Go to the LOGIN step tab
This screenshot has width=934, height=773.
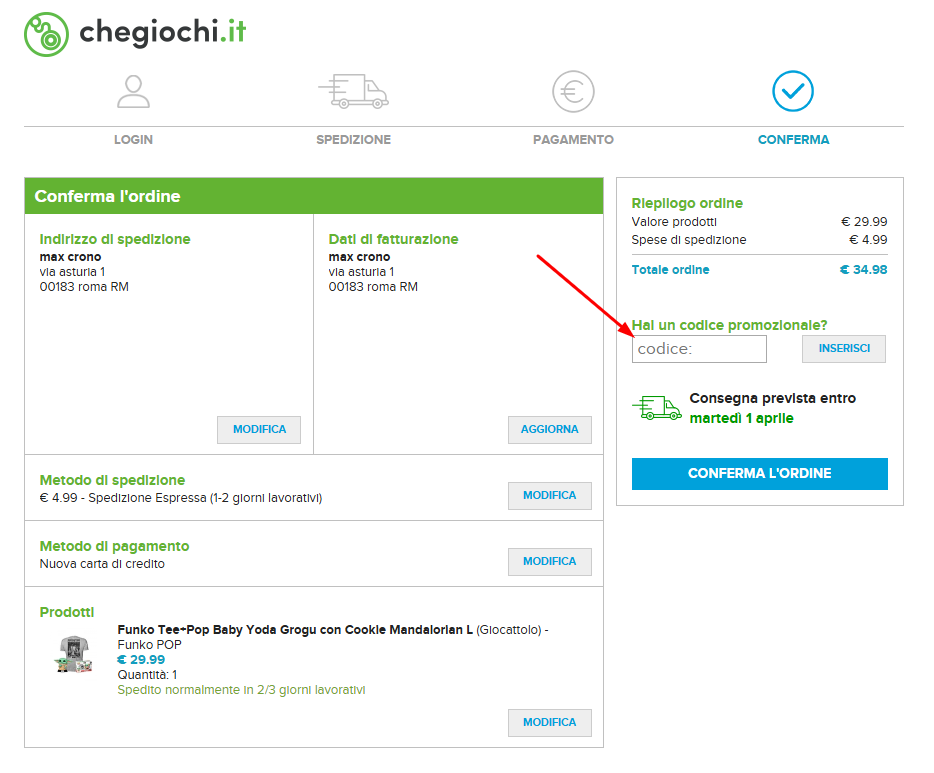133,140
